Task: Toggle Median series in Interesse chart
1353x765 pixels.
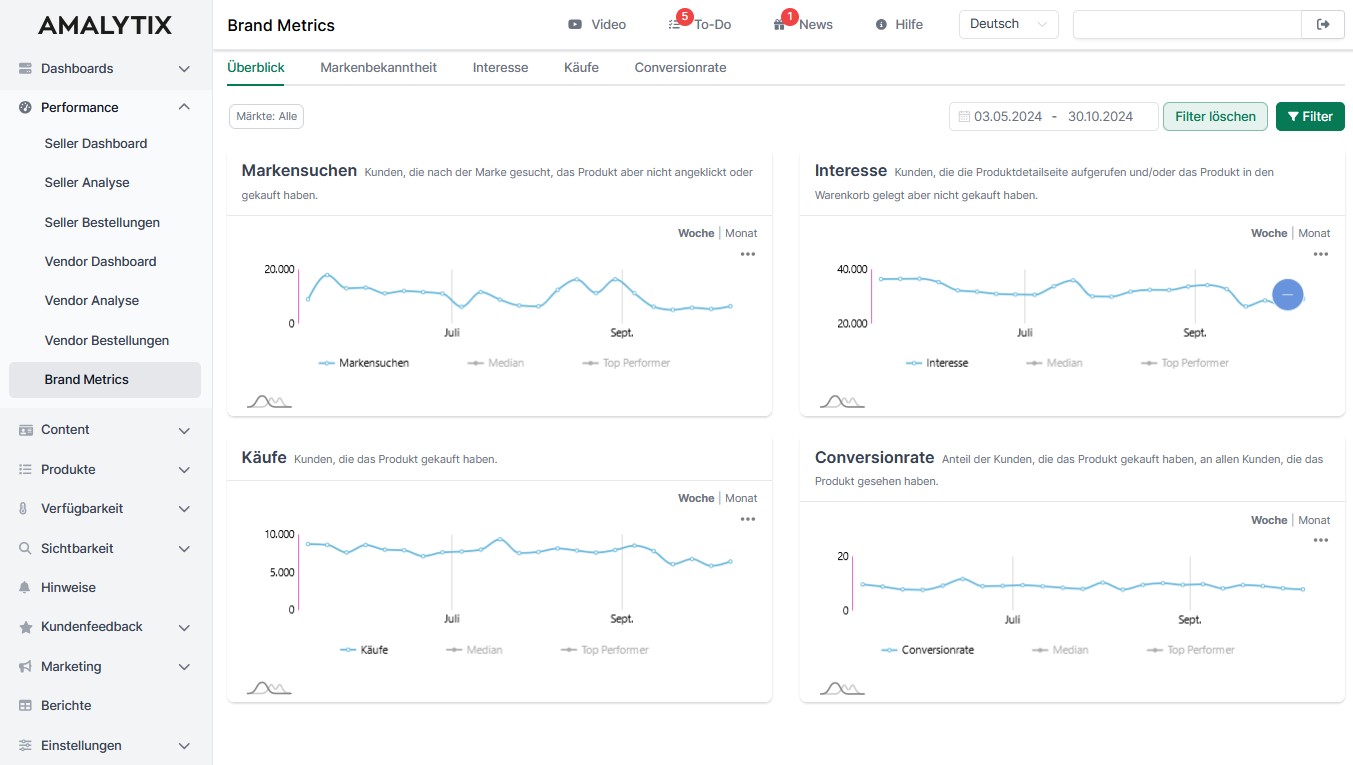Action: click(1054, 363)
